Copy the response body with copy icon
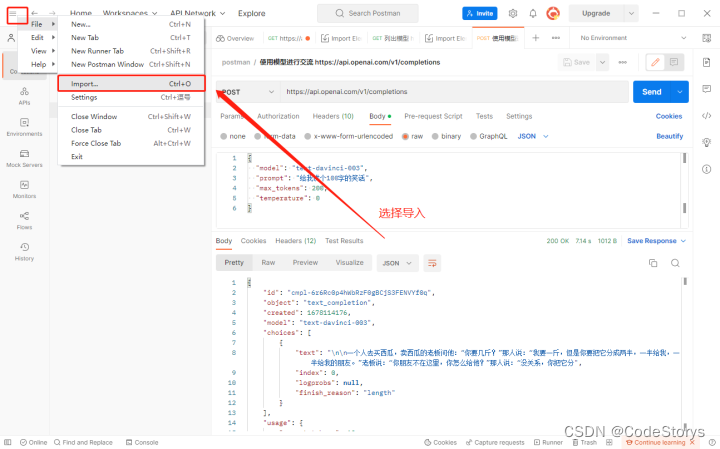Image resolution: width=720 pixels, height=449 pixels. point(652,263)
